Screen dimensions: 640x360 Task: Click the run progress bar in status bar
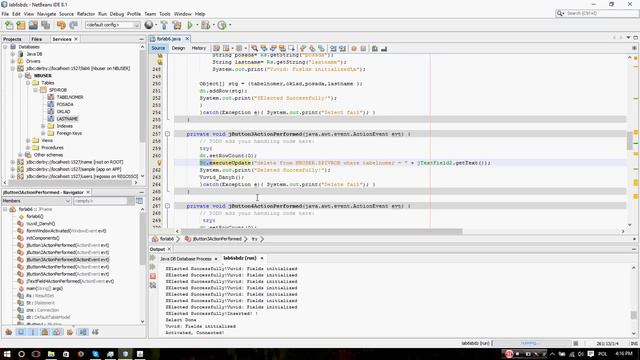coord(533,343)
